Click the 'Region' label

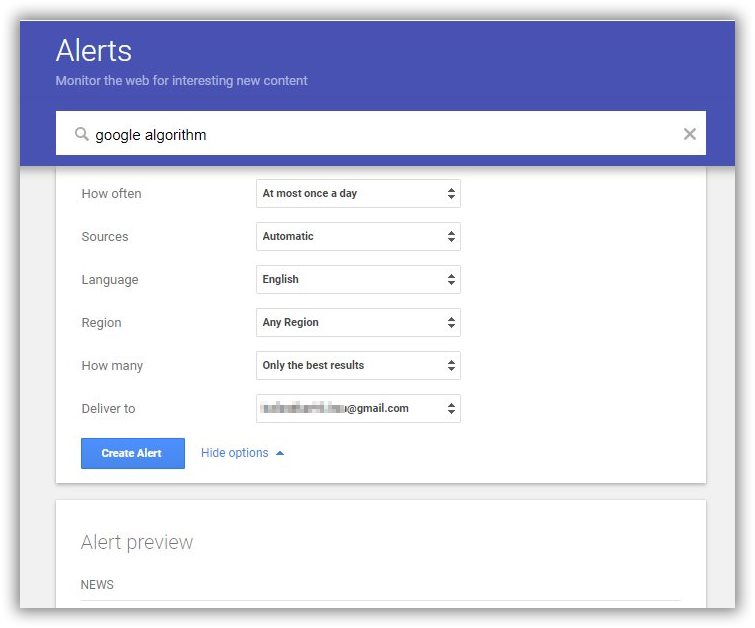tap(102, 323)
